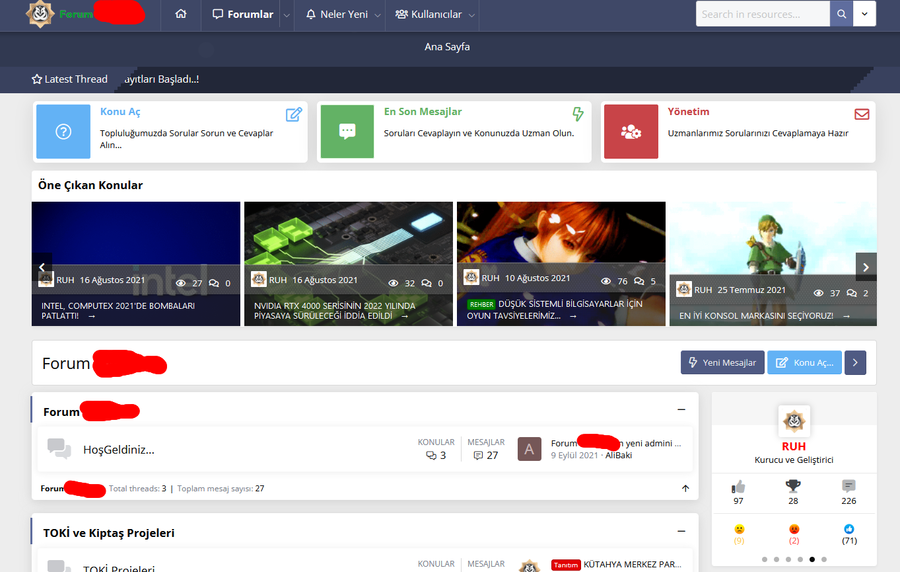Open the NVIDIA RTX 4000 featured thread

[334, 310]
